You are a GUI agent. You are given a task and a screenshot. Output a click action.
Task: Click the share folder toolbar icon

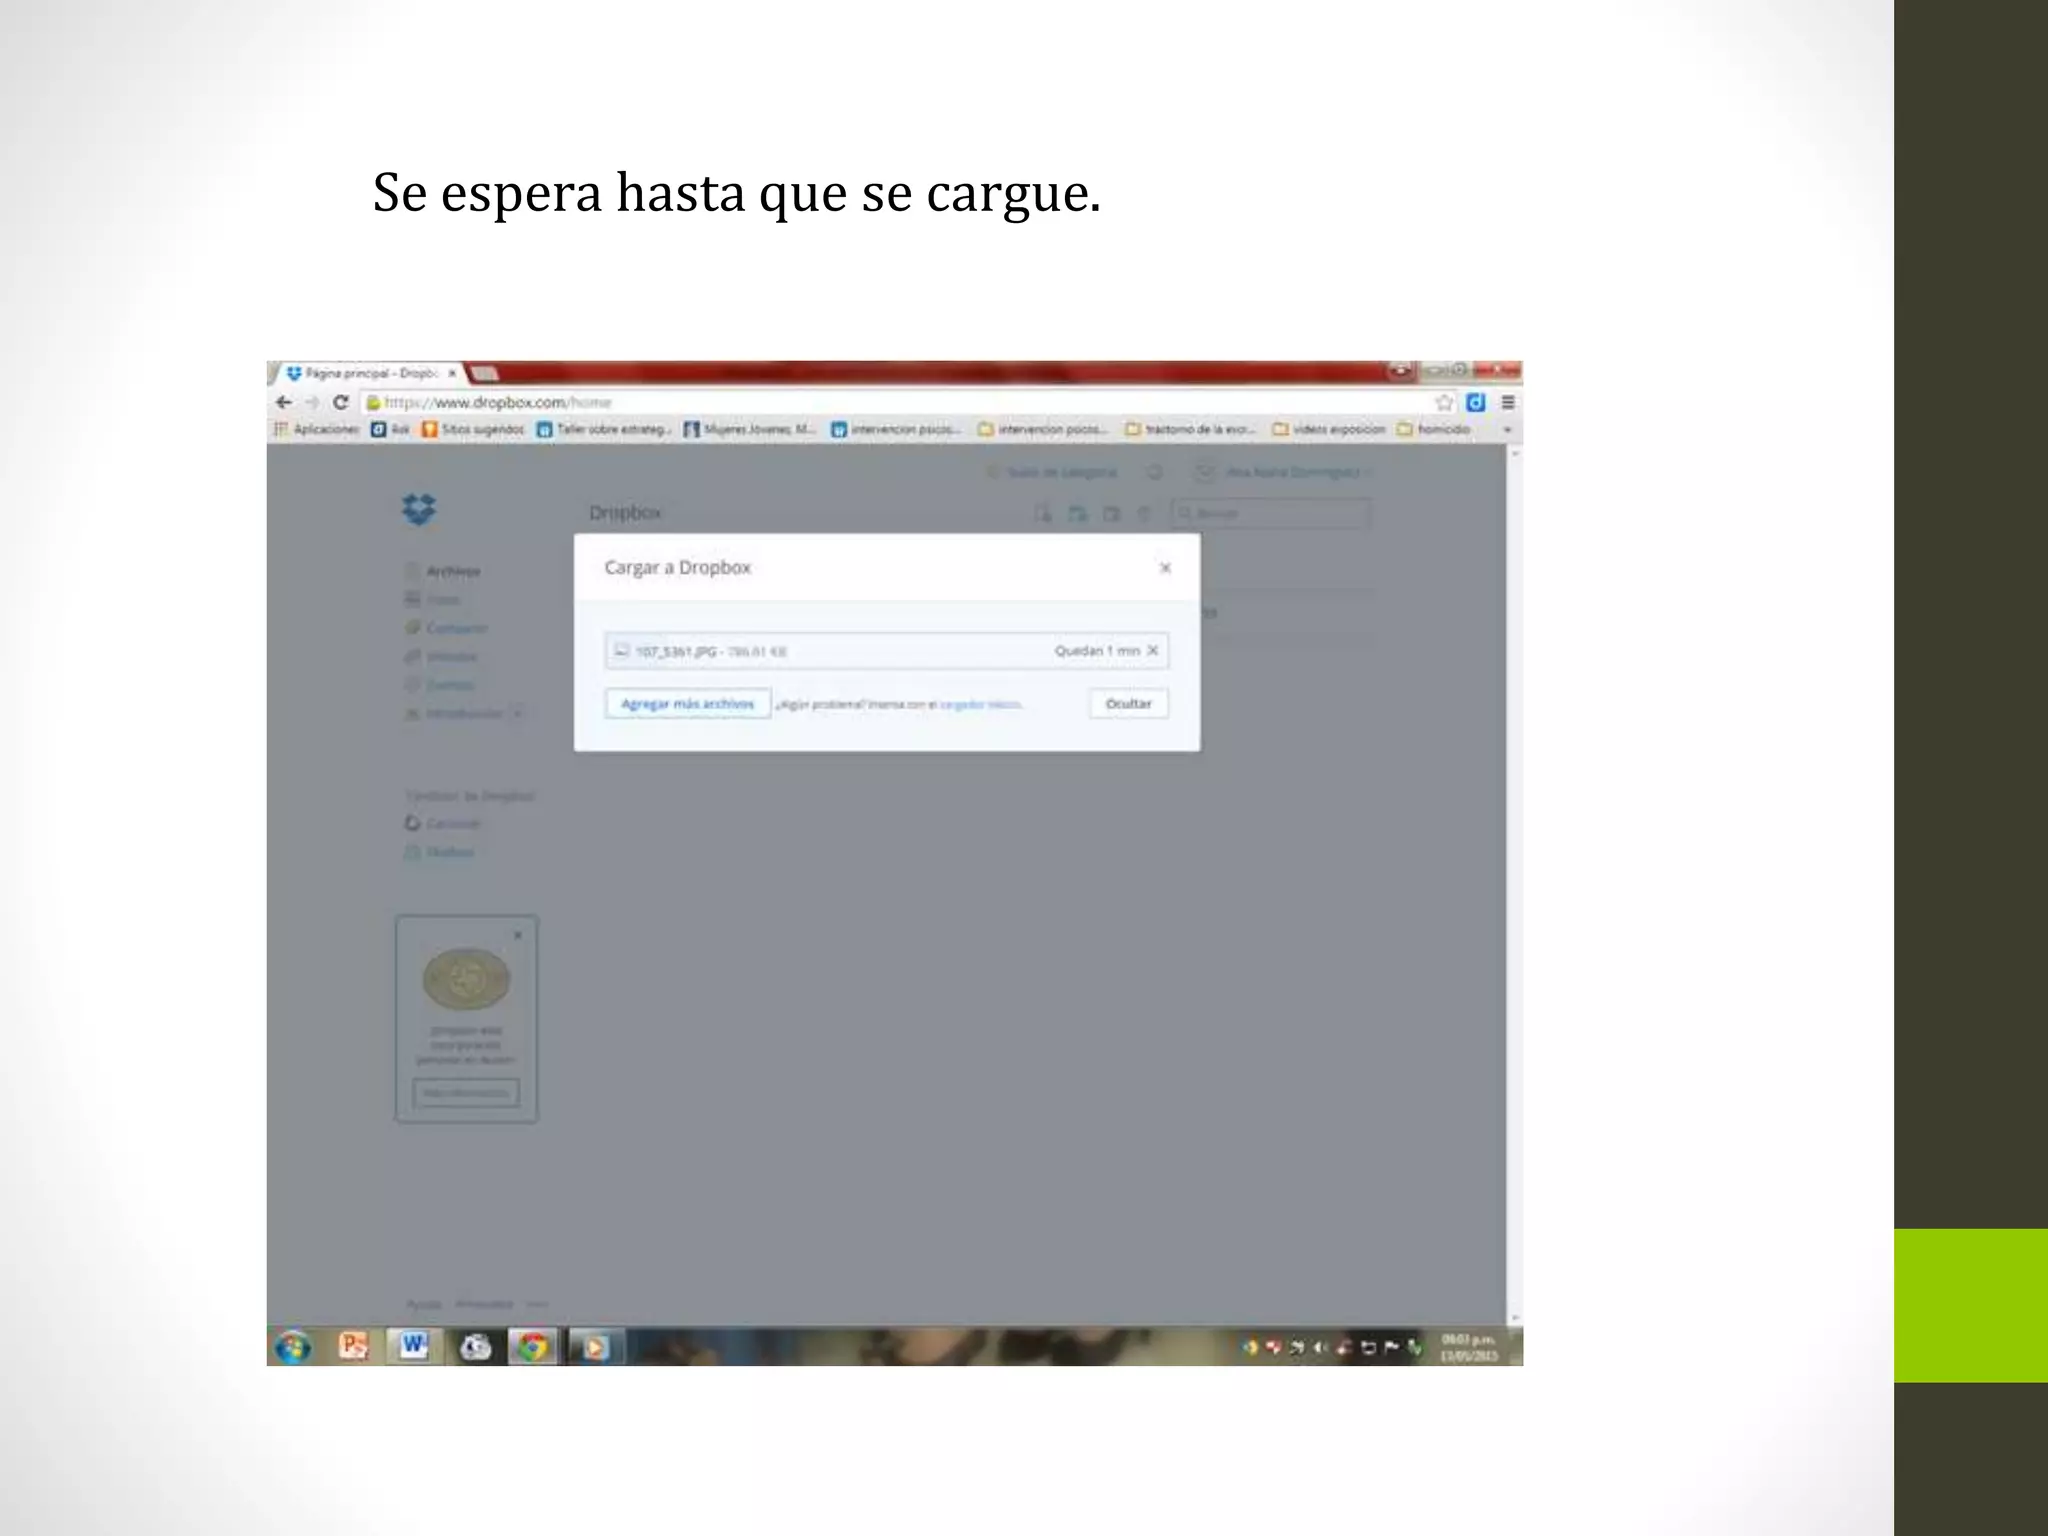tap(1111, 513)
